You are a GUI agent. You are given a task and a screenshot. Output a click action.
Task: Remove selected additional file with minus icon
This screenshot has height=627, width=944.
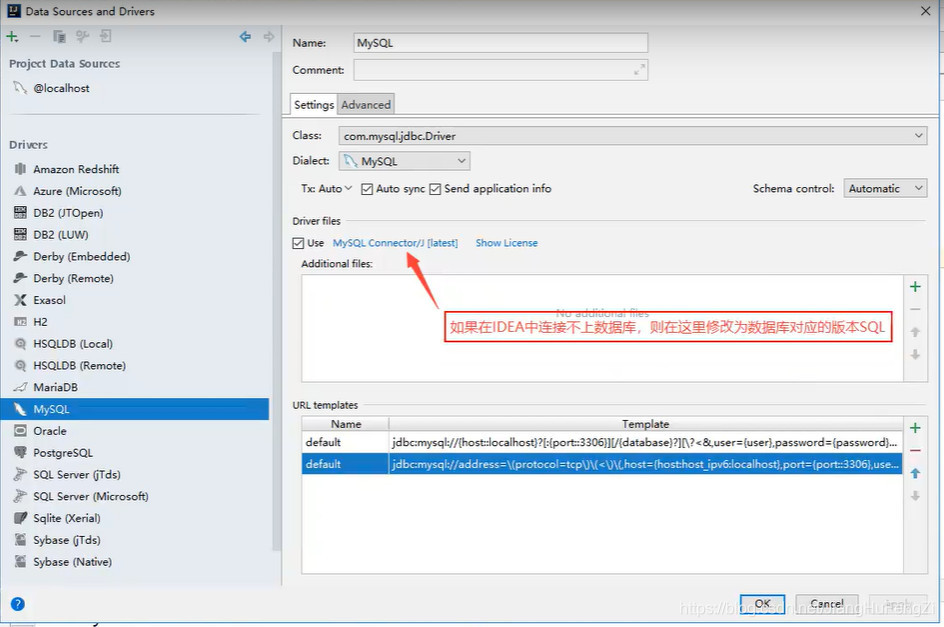pyautogui.click(x=915, y=309)
